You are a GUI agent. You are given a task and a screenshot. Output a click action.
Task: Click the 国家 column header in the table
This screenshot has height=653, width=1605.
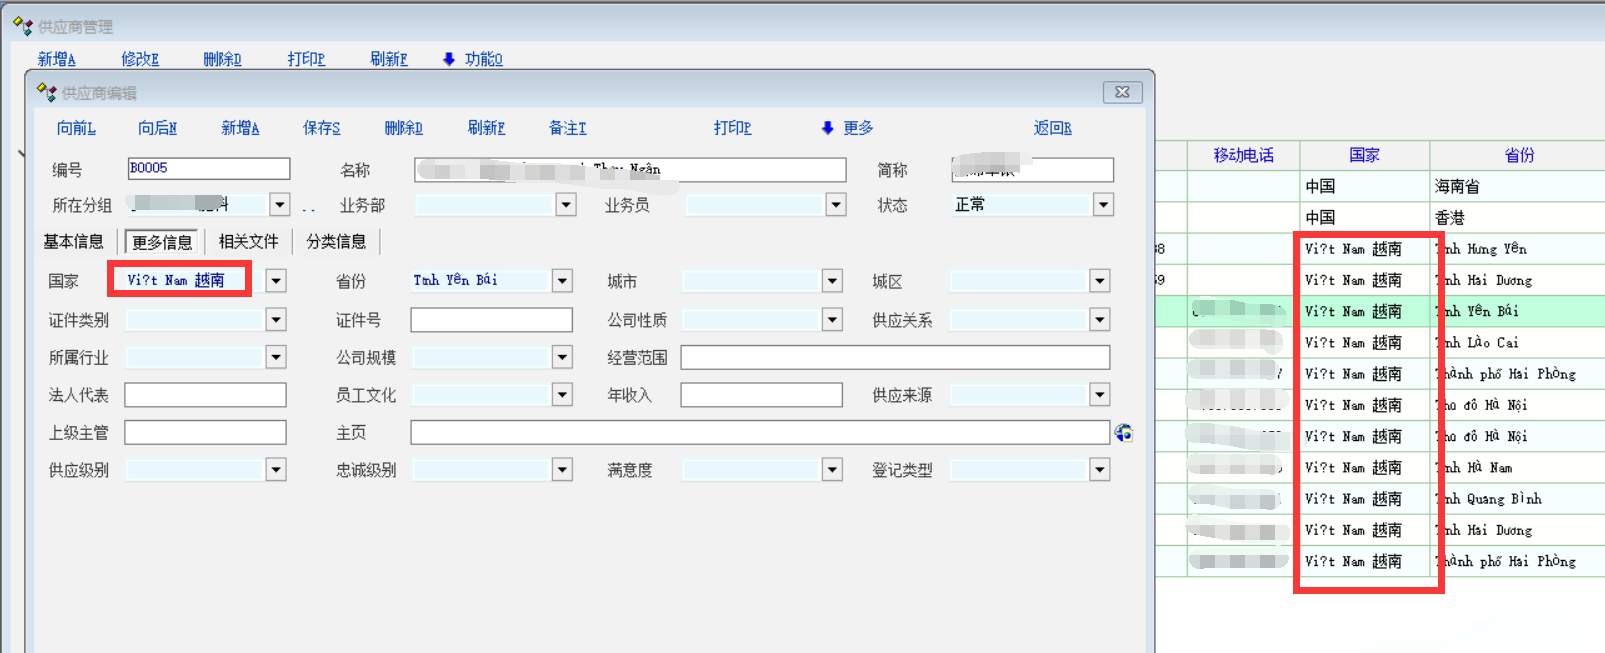(1364, 155)
